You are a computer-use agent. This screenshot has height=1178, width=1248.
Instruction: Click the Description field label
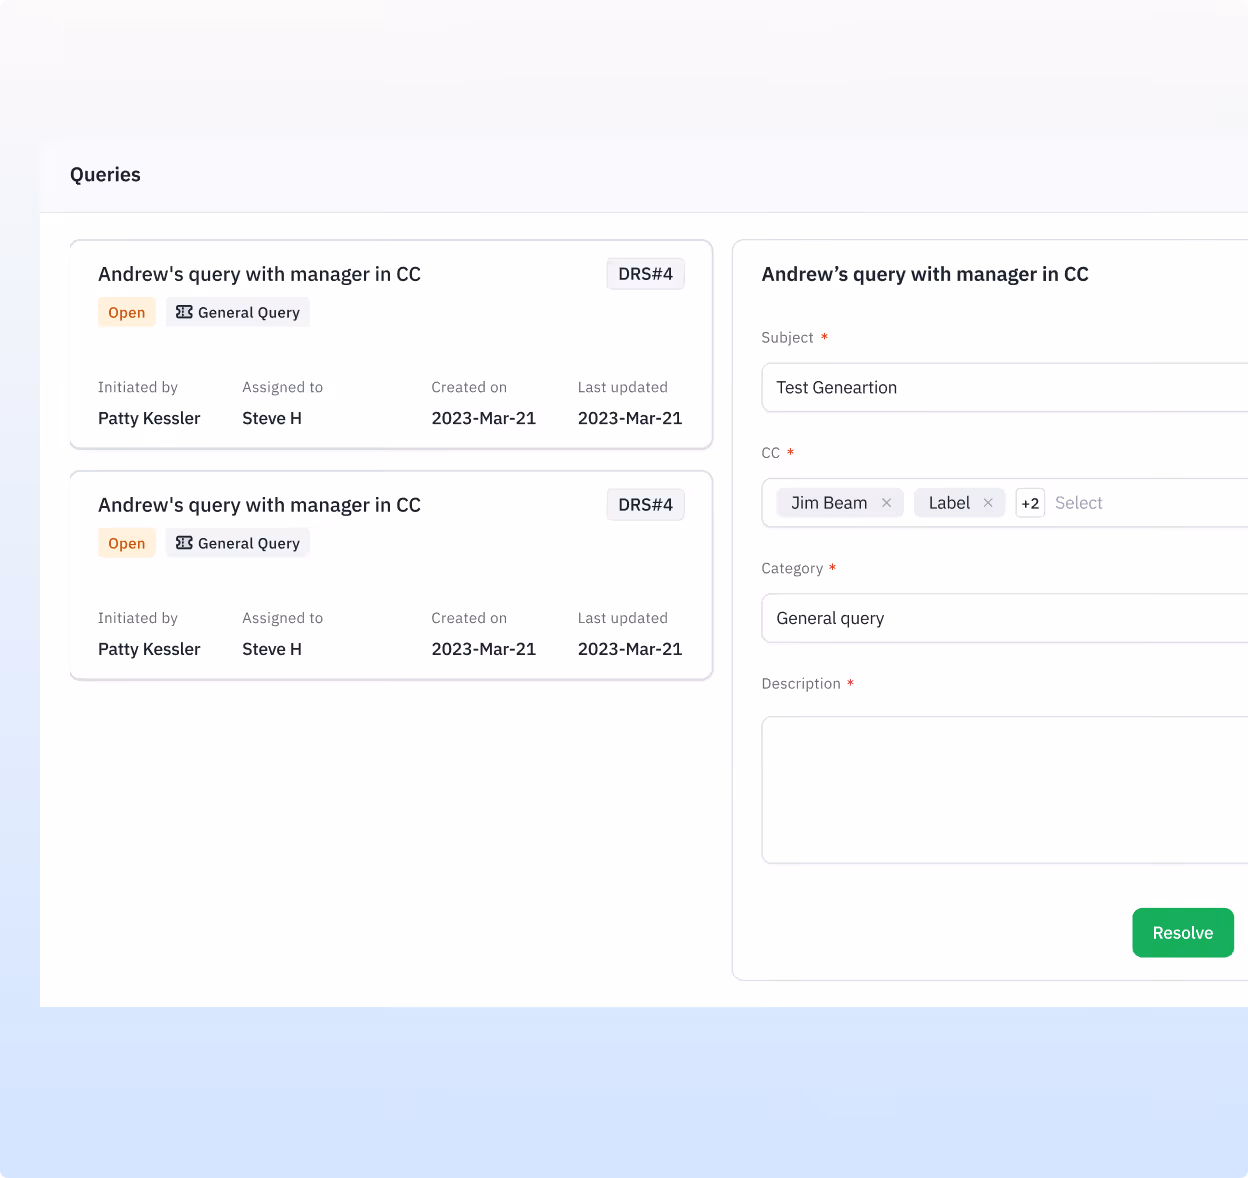point(801,684)
